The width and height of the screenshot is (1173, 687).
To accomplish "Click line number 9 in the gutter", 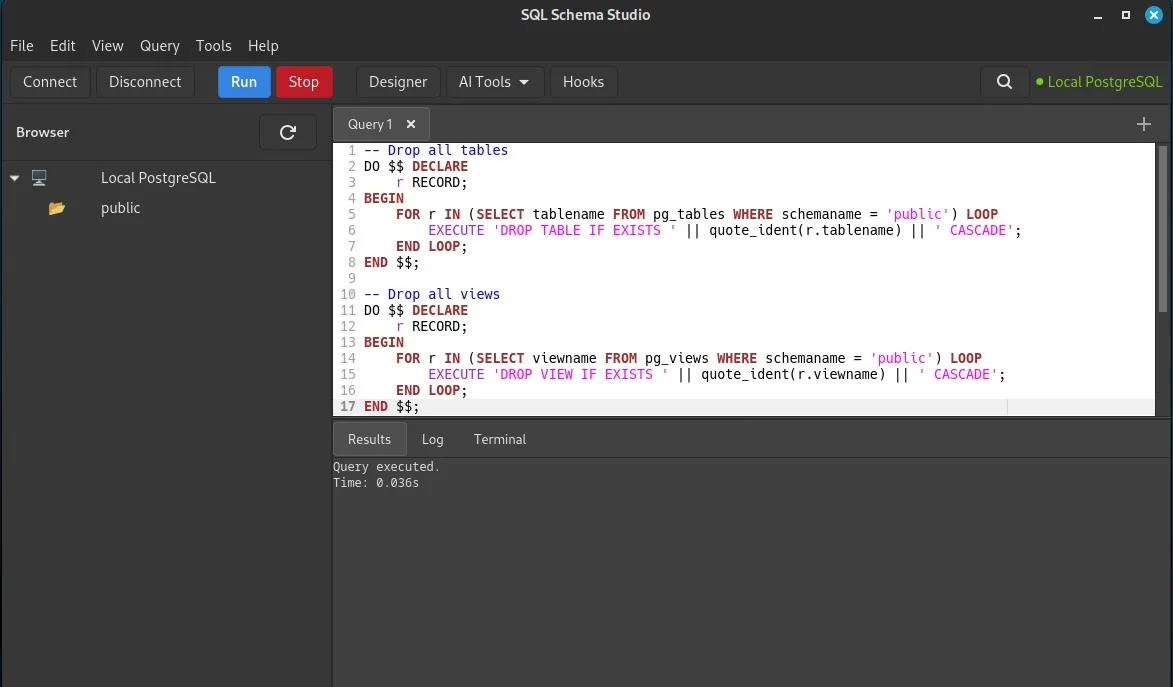I will pos(351,278).
